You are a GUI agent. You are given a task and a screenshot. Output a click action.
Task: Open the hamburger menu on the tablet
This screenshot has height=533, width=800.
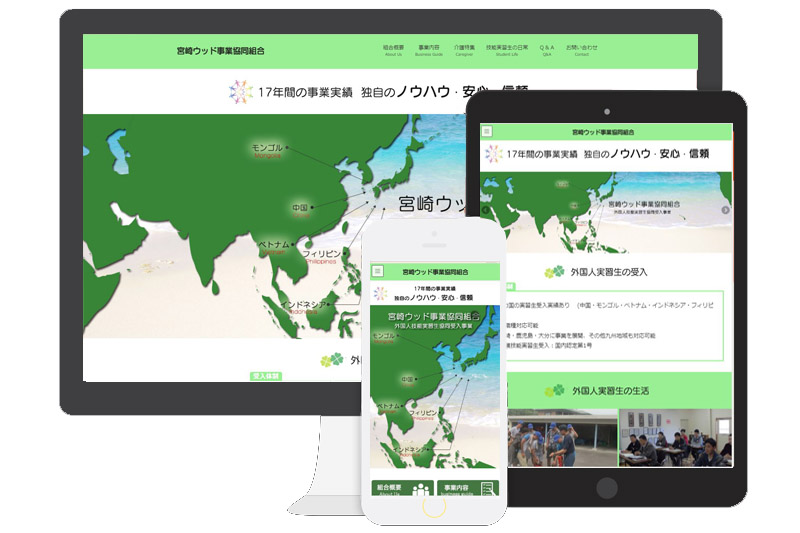[x=487, y=131]
